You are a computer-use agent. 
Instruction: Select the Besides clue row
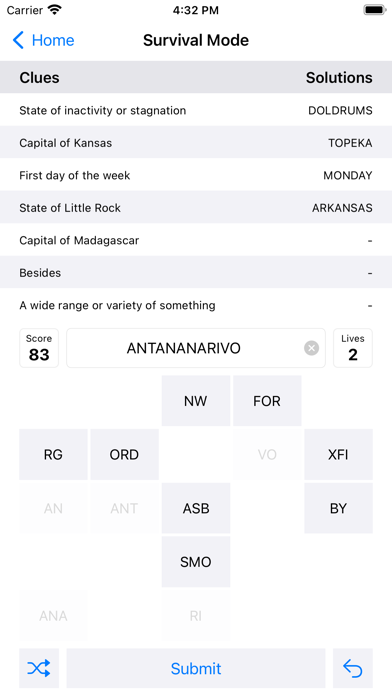[x=196, y=273]
